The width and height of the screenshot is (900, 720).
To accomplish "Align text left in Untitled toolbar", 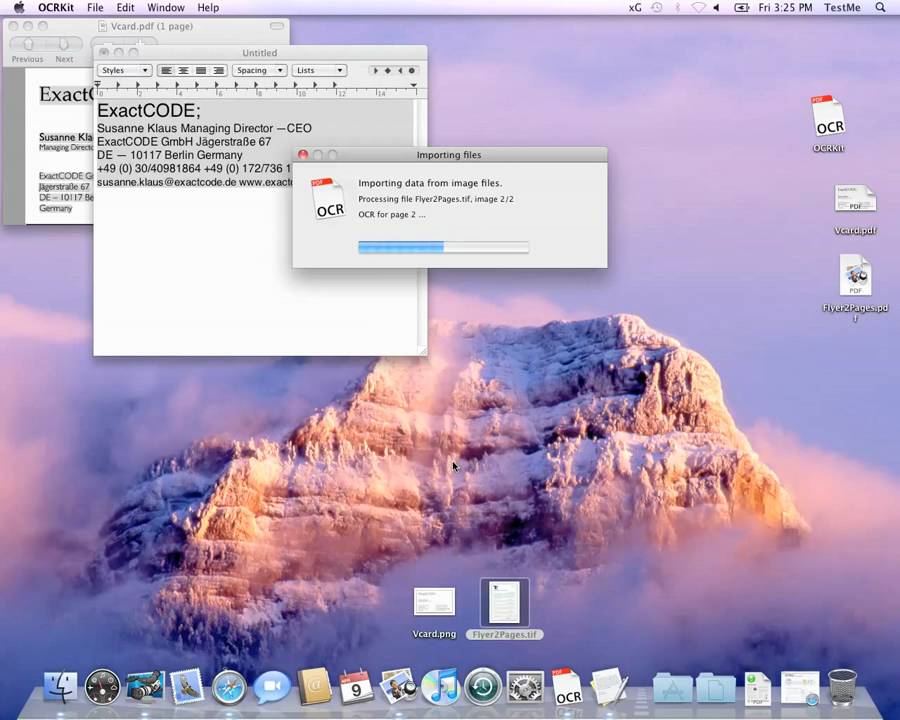I will click(x=166, y=71).
